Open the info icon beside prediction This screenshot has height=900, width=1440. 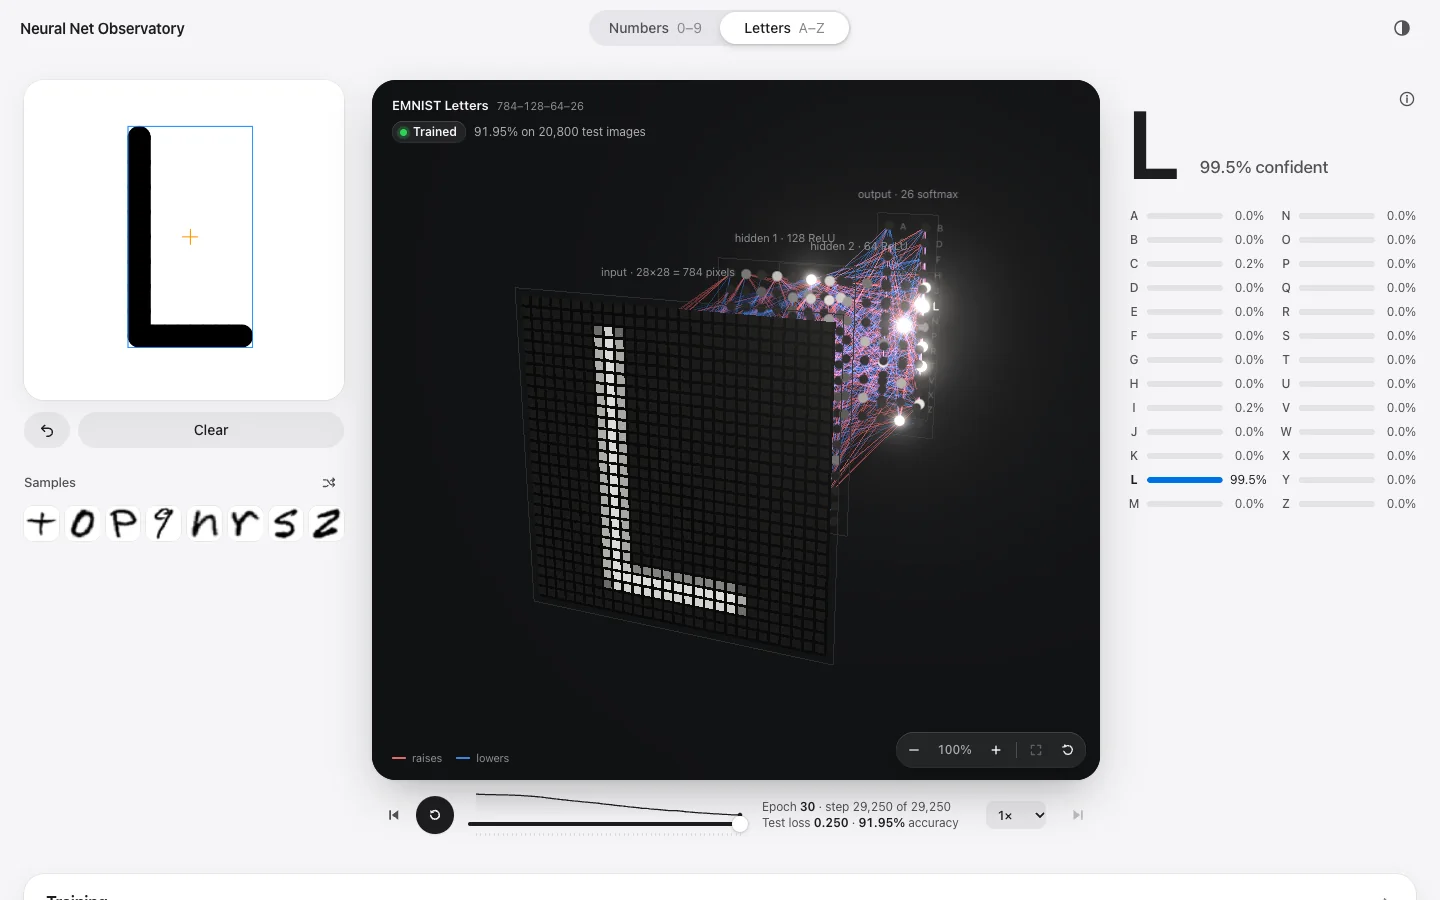click(1407, 99)
